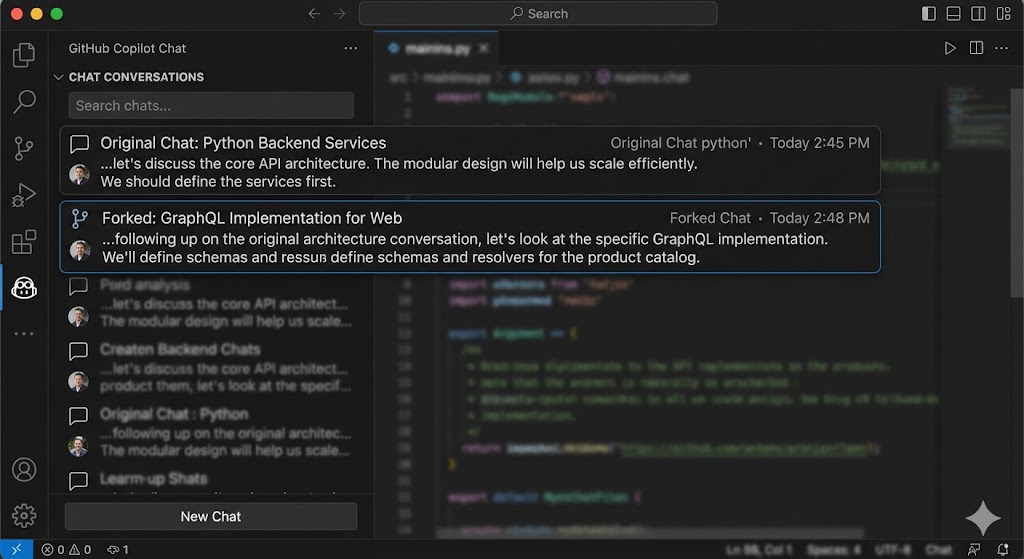Image resolution: width=1024 pixels, height=559 pixels.
Task: Select the open Python file editor tab
Action: point(436,48)
